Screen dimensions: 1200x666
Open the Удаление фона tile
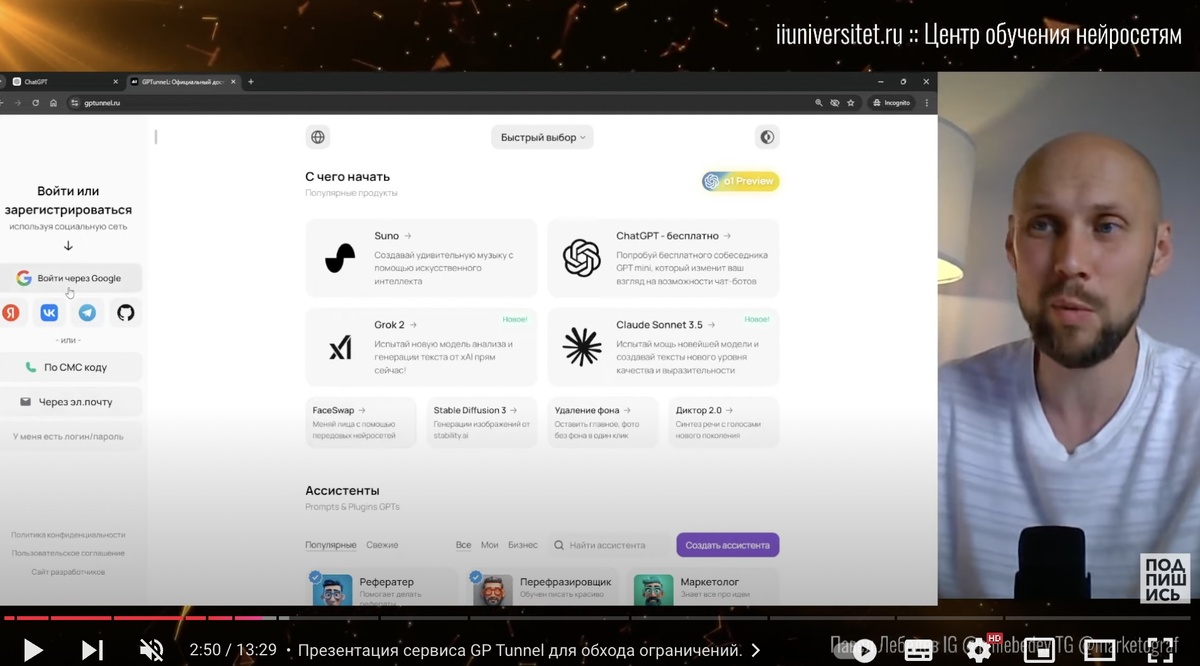tap(603, 422)
